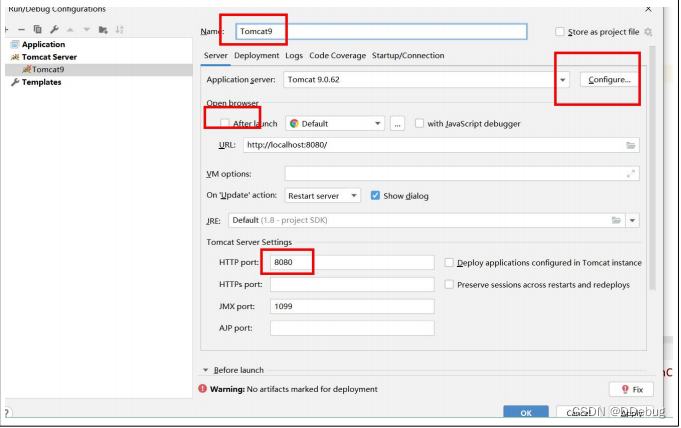
Task: Click the Open browser section label
Action: (x=232, y=103)
